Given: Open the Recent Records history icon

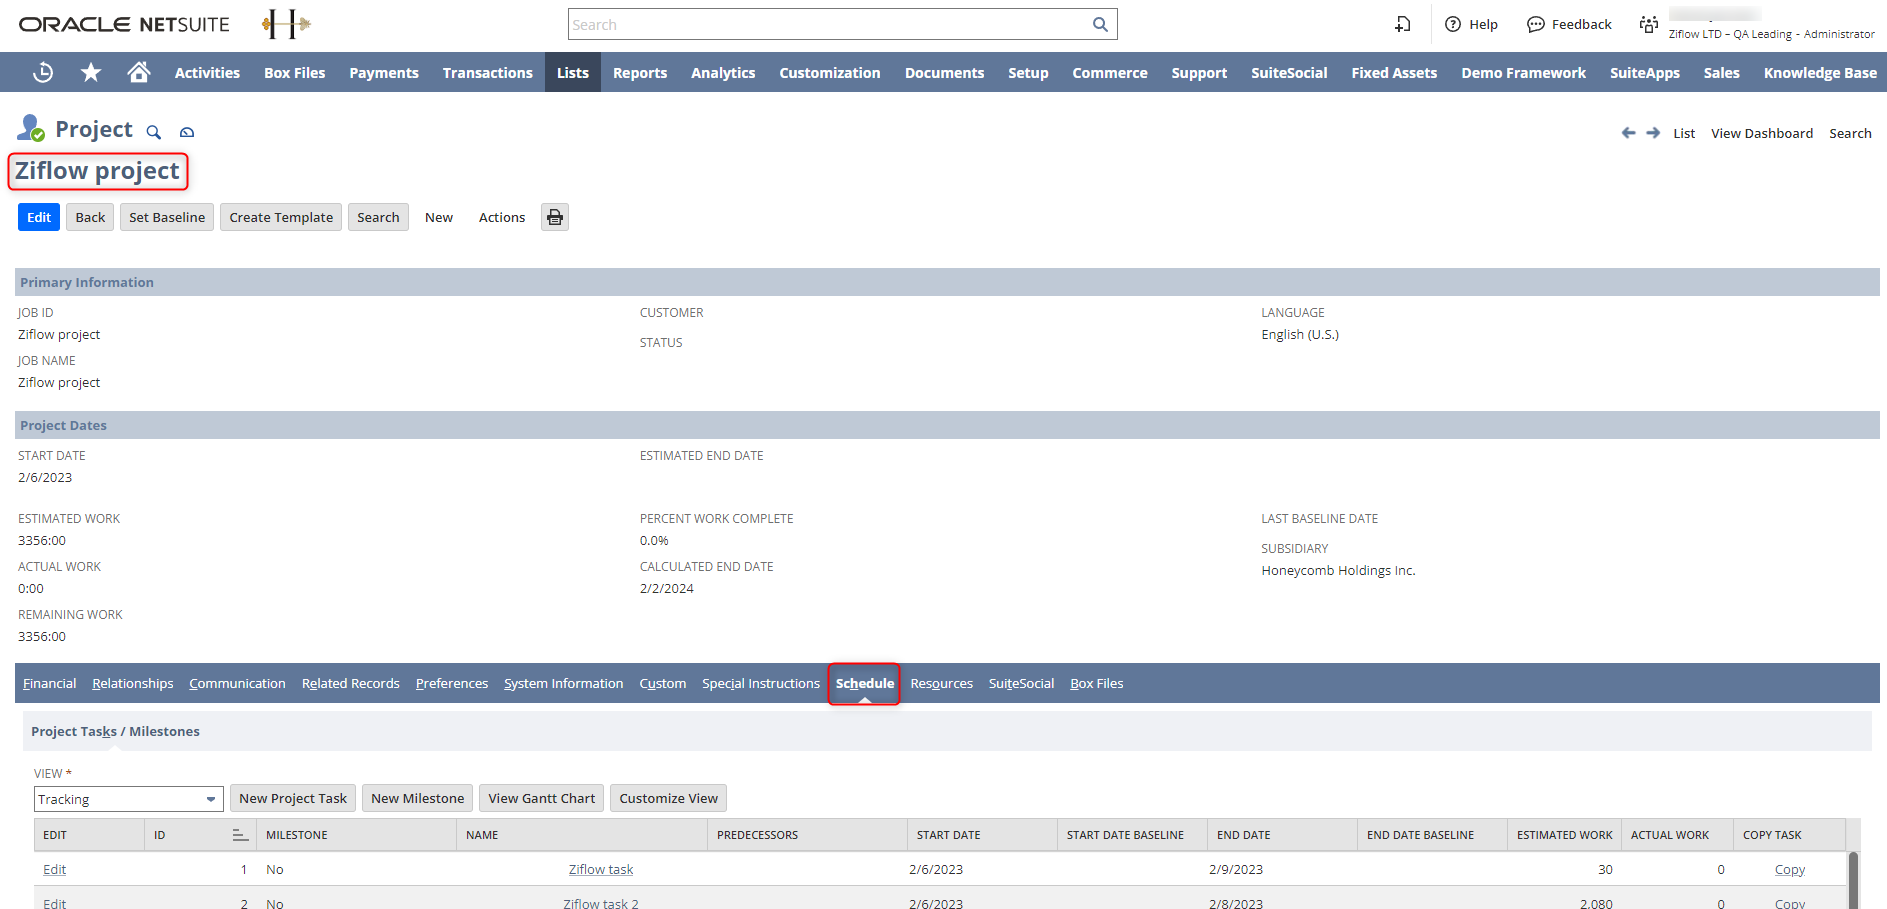Looking at the screenshot, I should point(43,72).
